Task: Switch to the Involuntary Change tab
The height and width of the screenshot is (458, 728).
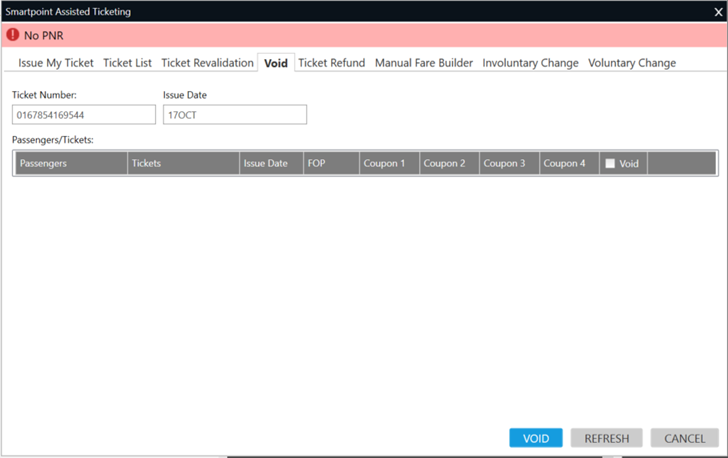Action: coord(530,63)
